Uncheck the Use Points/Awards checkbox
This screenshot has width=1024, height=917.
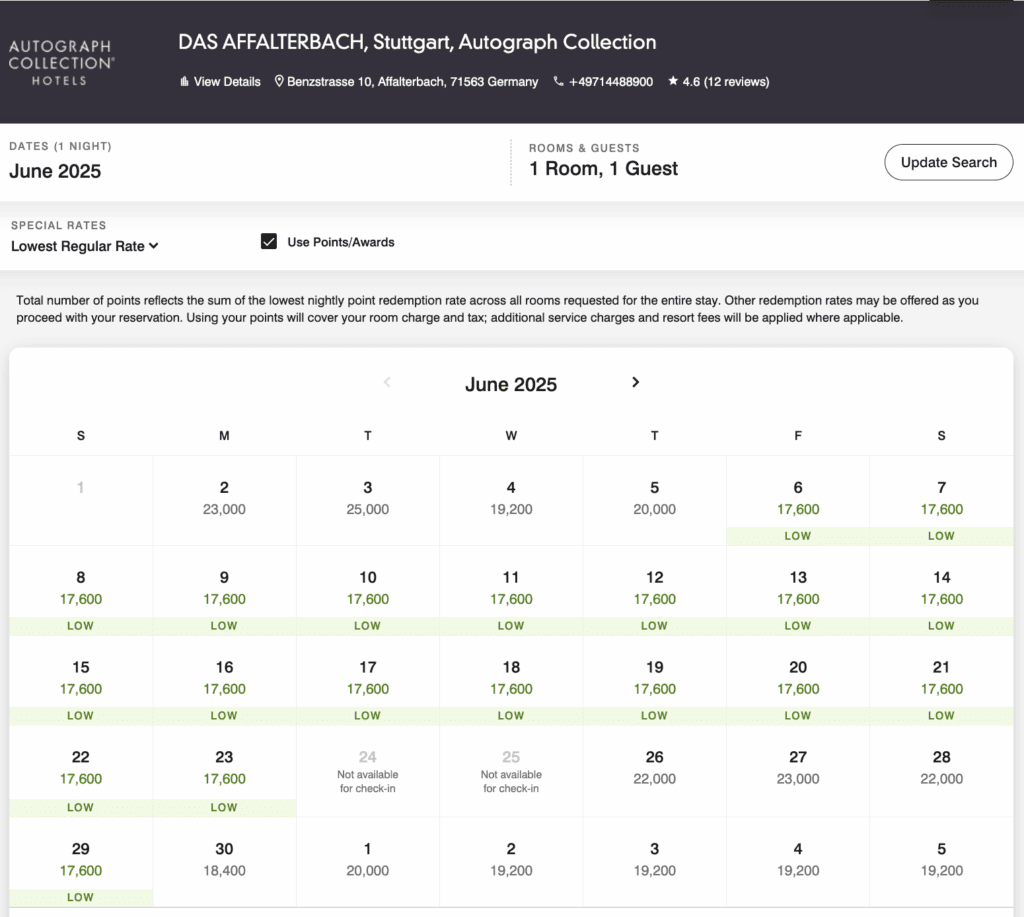point(268,242)
